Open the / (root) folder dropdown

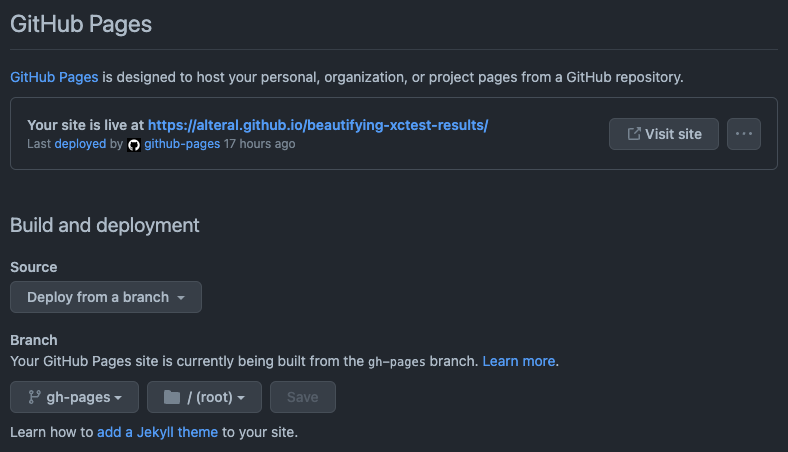(204, 397)
